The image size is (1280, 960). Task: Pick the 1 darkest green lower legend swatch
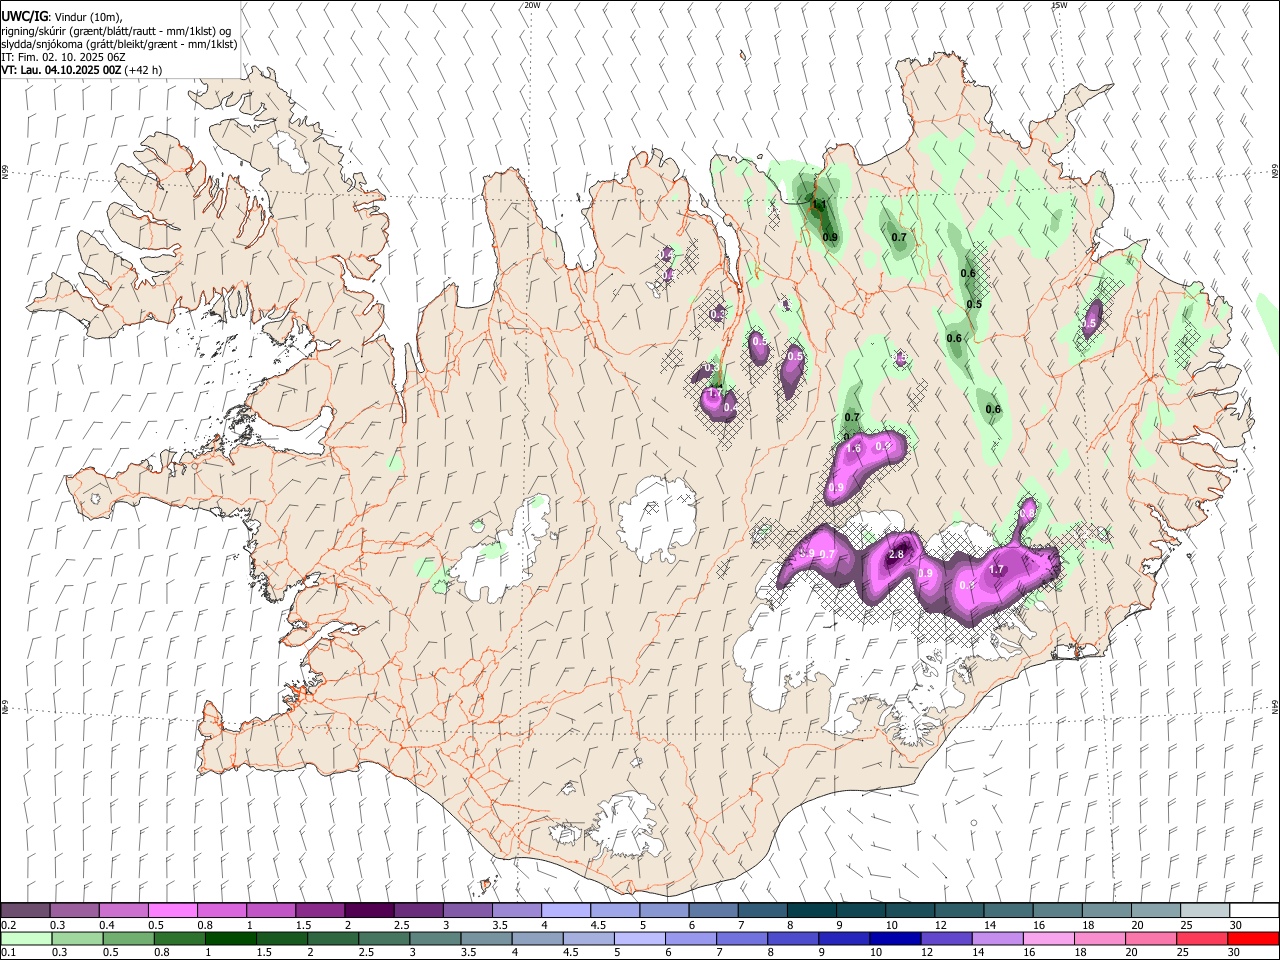[231, 938]
